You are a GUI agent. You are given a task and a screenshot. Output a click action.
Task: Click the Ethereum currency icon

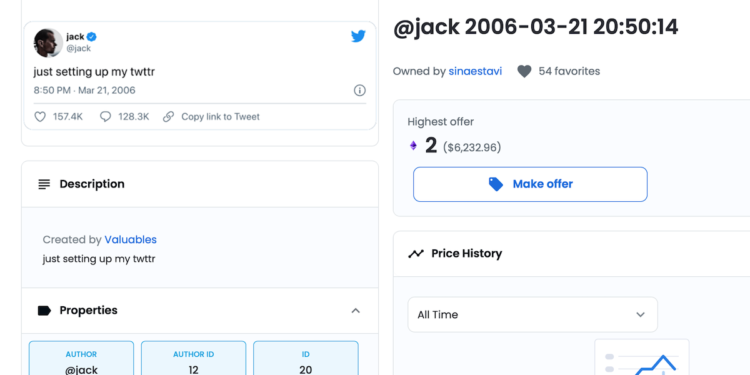coord(413,145)
